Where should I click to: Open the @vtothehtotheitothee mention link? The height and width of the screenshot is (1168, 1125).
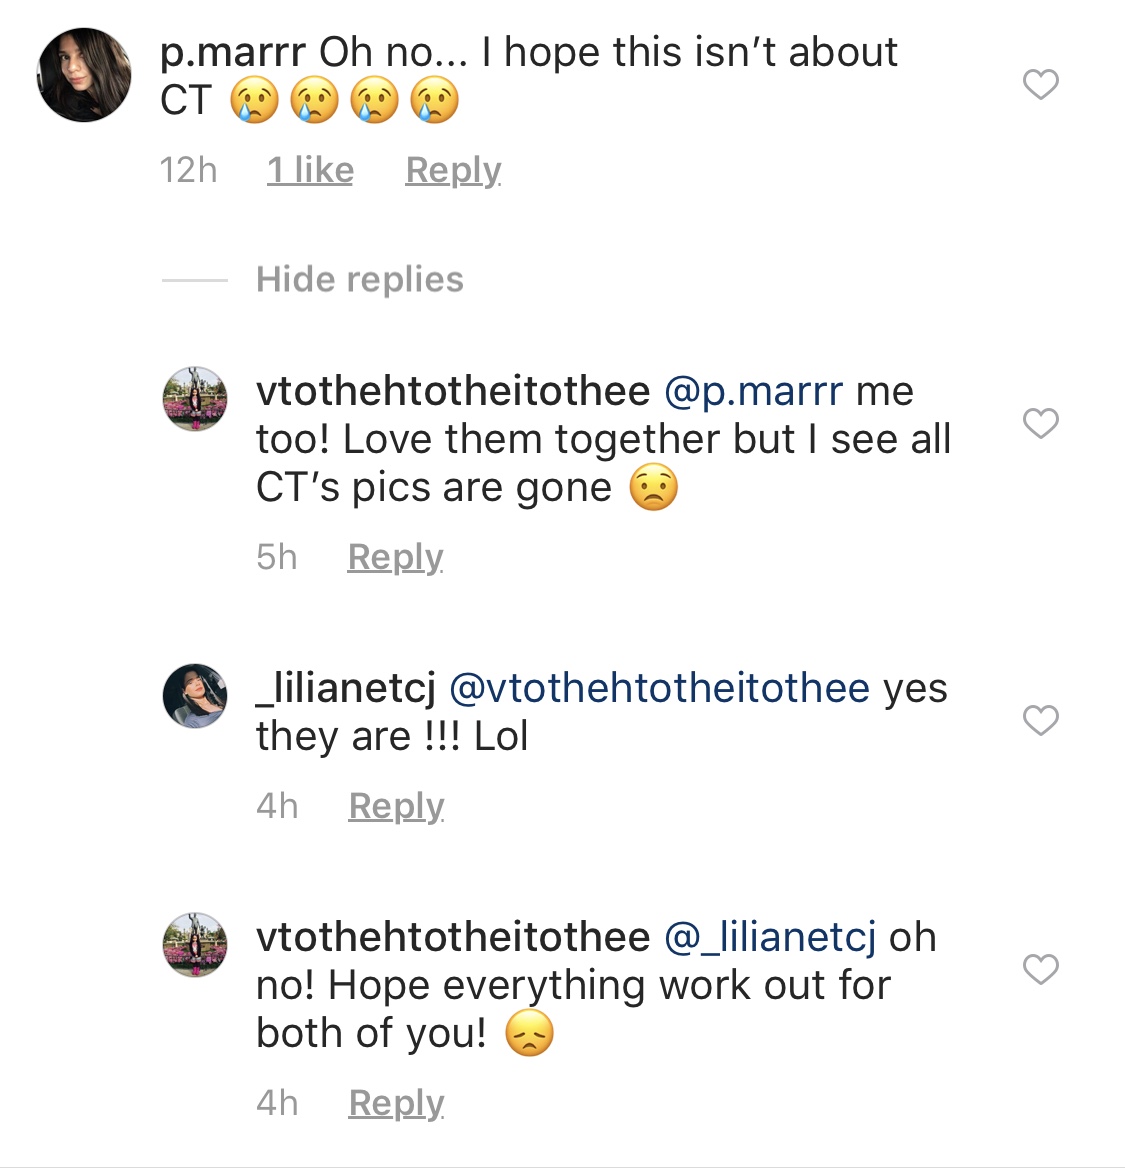pyautogui.click(x=659, y=688)
